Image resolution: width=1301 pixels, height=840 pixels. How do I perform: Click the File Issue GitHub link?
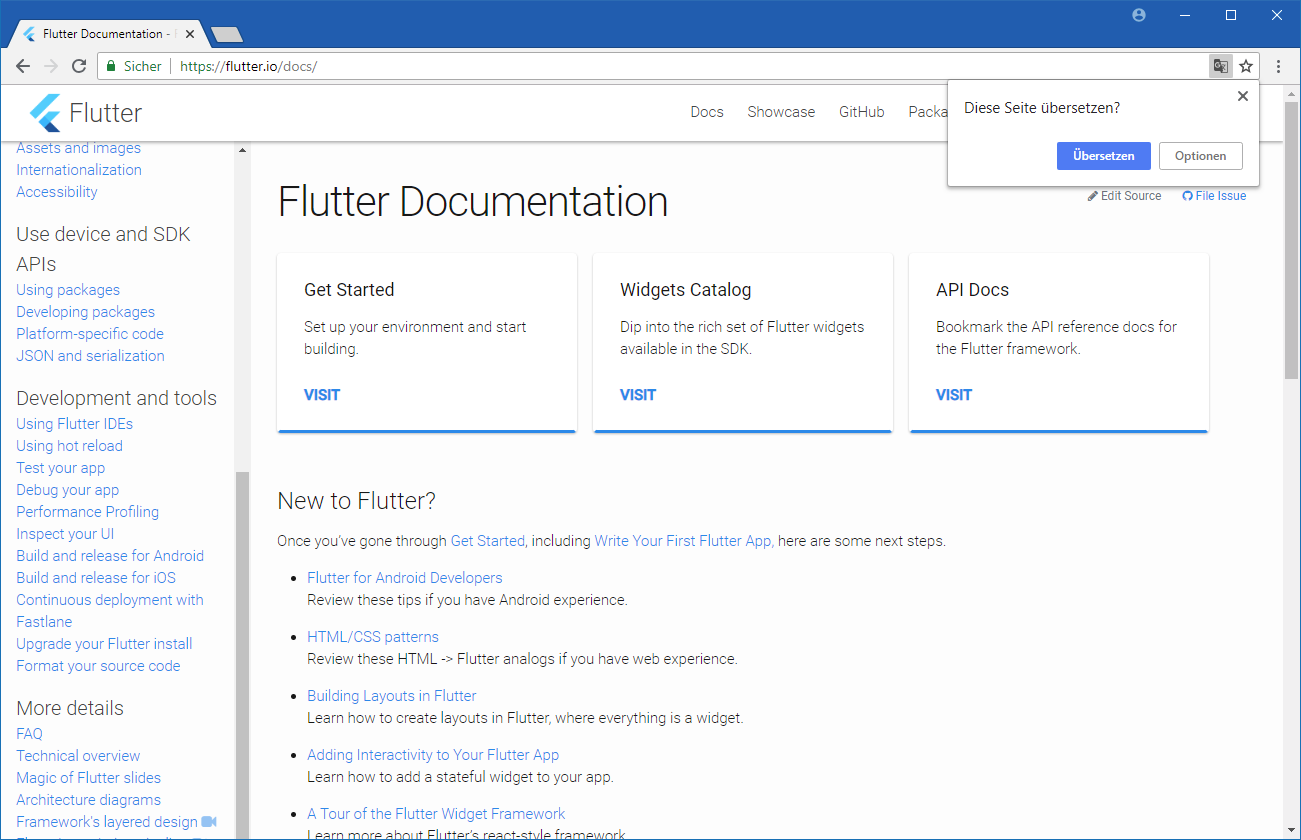pos(1214,196)
